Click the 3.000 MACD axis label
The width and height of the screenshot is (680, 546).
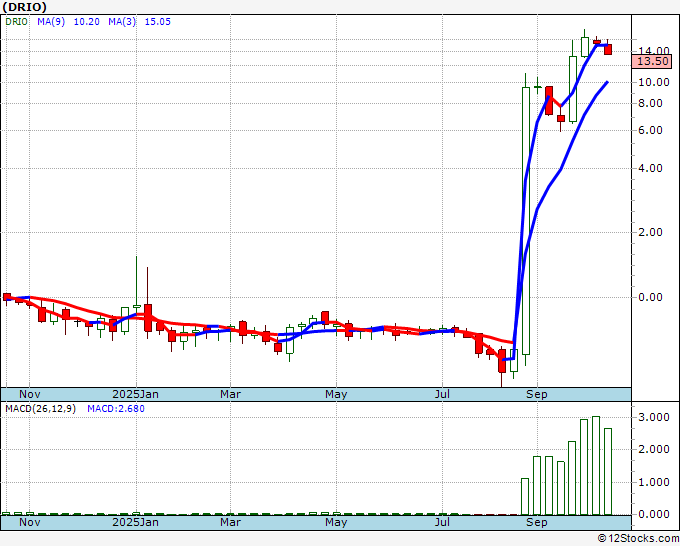(654, 417)
